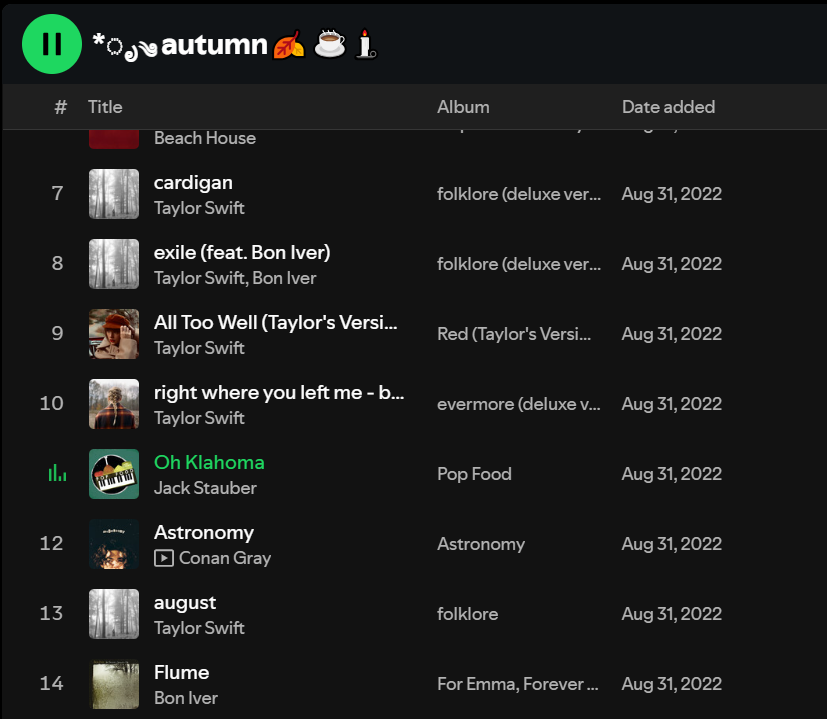Sort by the Album column header
Screen dimensions: 827x719
coord(463,107)
